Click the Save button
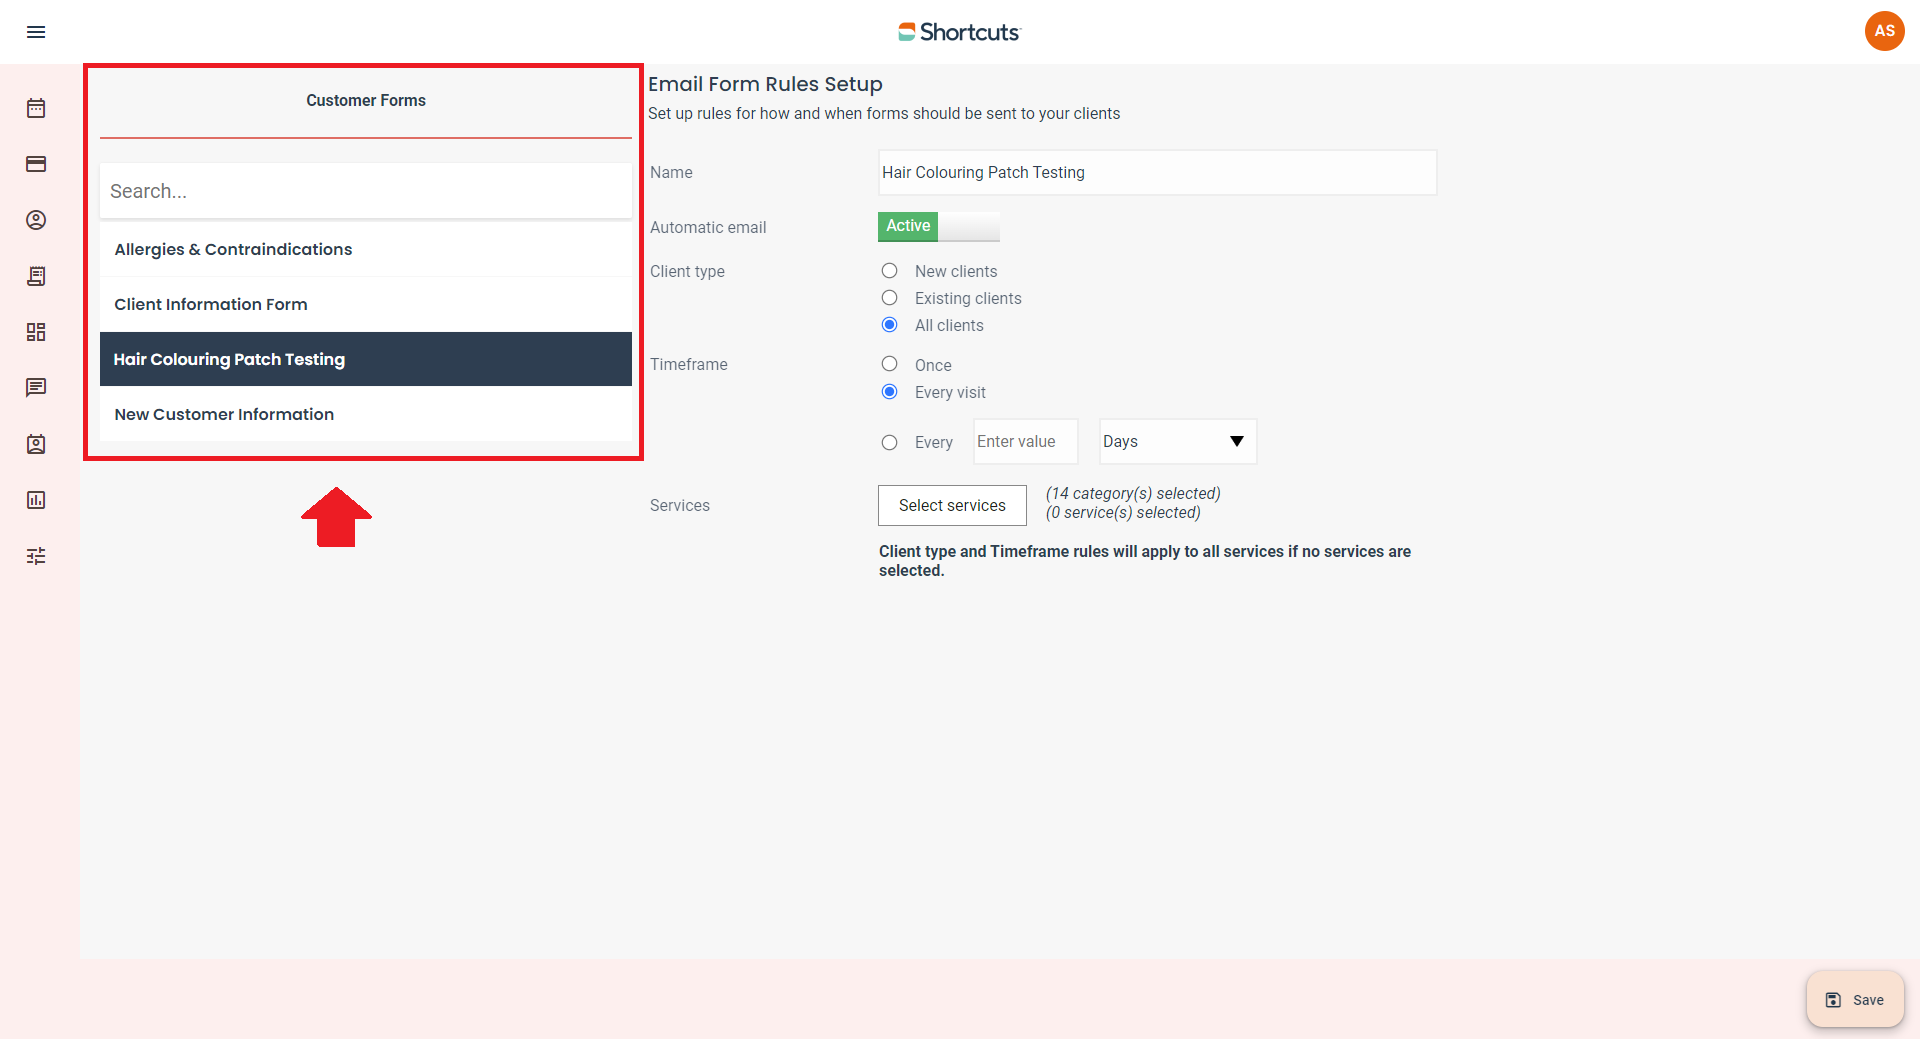 [x=1855, y=1000]
